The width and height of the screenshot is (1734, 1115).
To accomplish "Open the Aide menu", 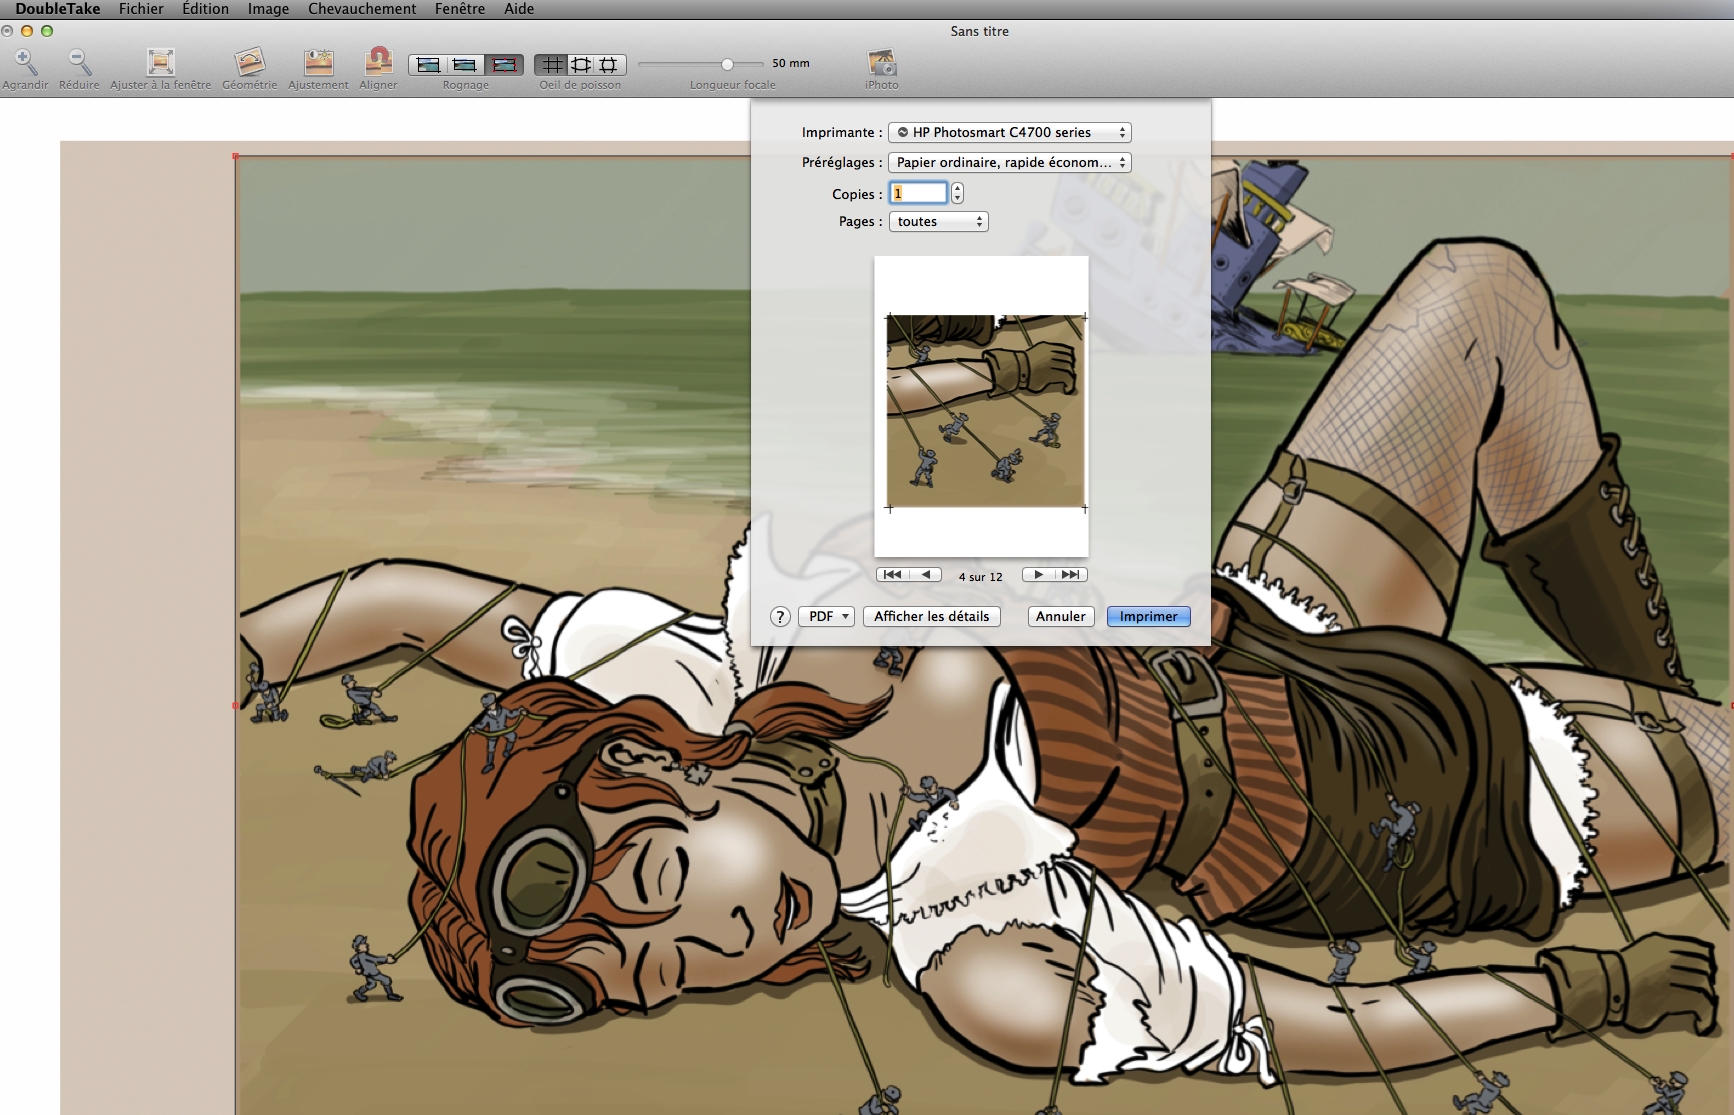I will tap(519, 9).
